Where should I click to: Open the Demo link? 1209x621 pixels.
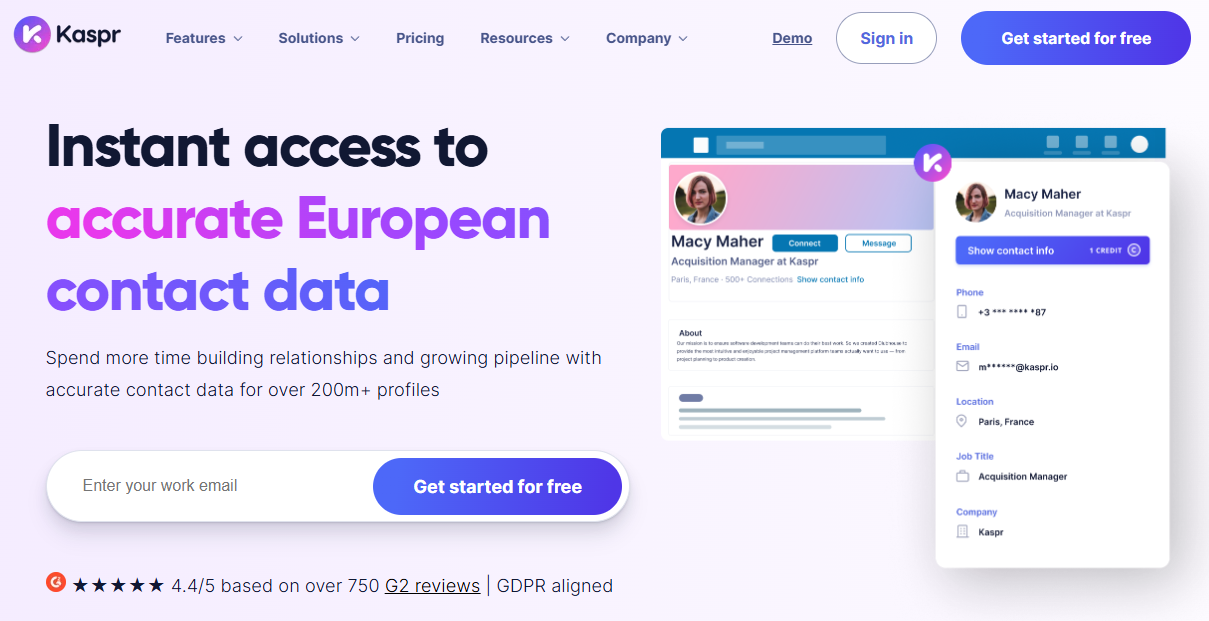792,38
